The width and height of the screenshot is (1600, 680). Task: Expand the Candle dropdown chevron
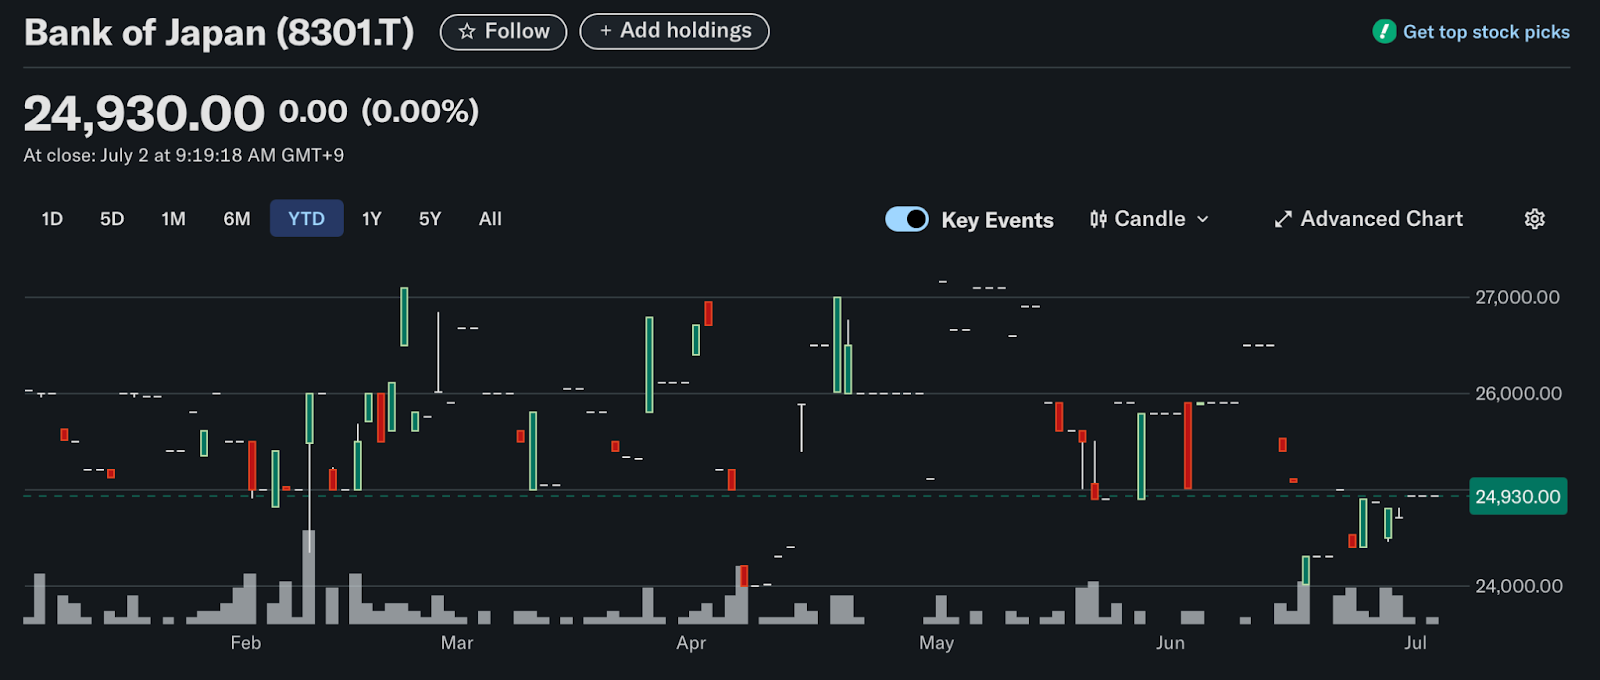1203,219
